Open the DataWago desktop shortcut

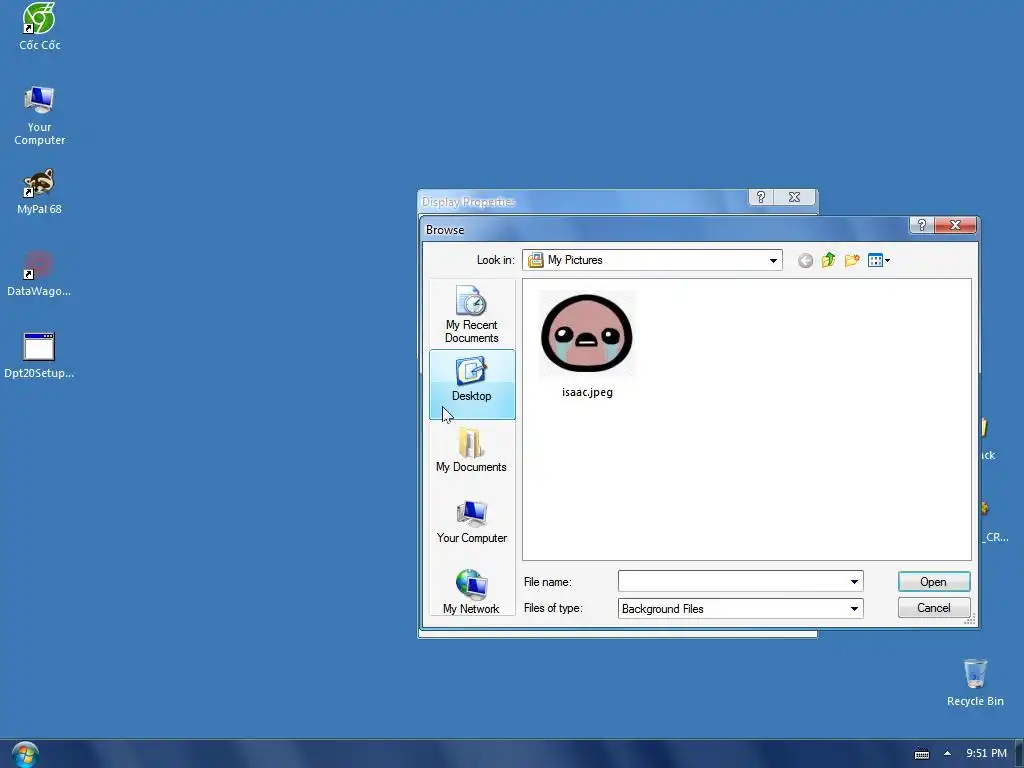pyautogui.click(x=39, y=274)
